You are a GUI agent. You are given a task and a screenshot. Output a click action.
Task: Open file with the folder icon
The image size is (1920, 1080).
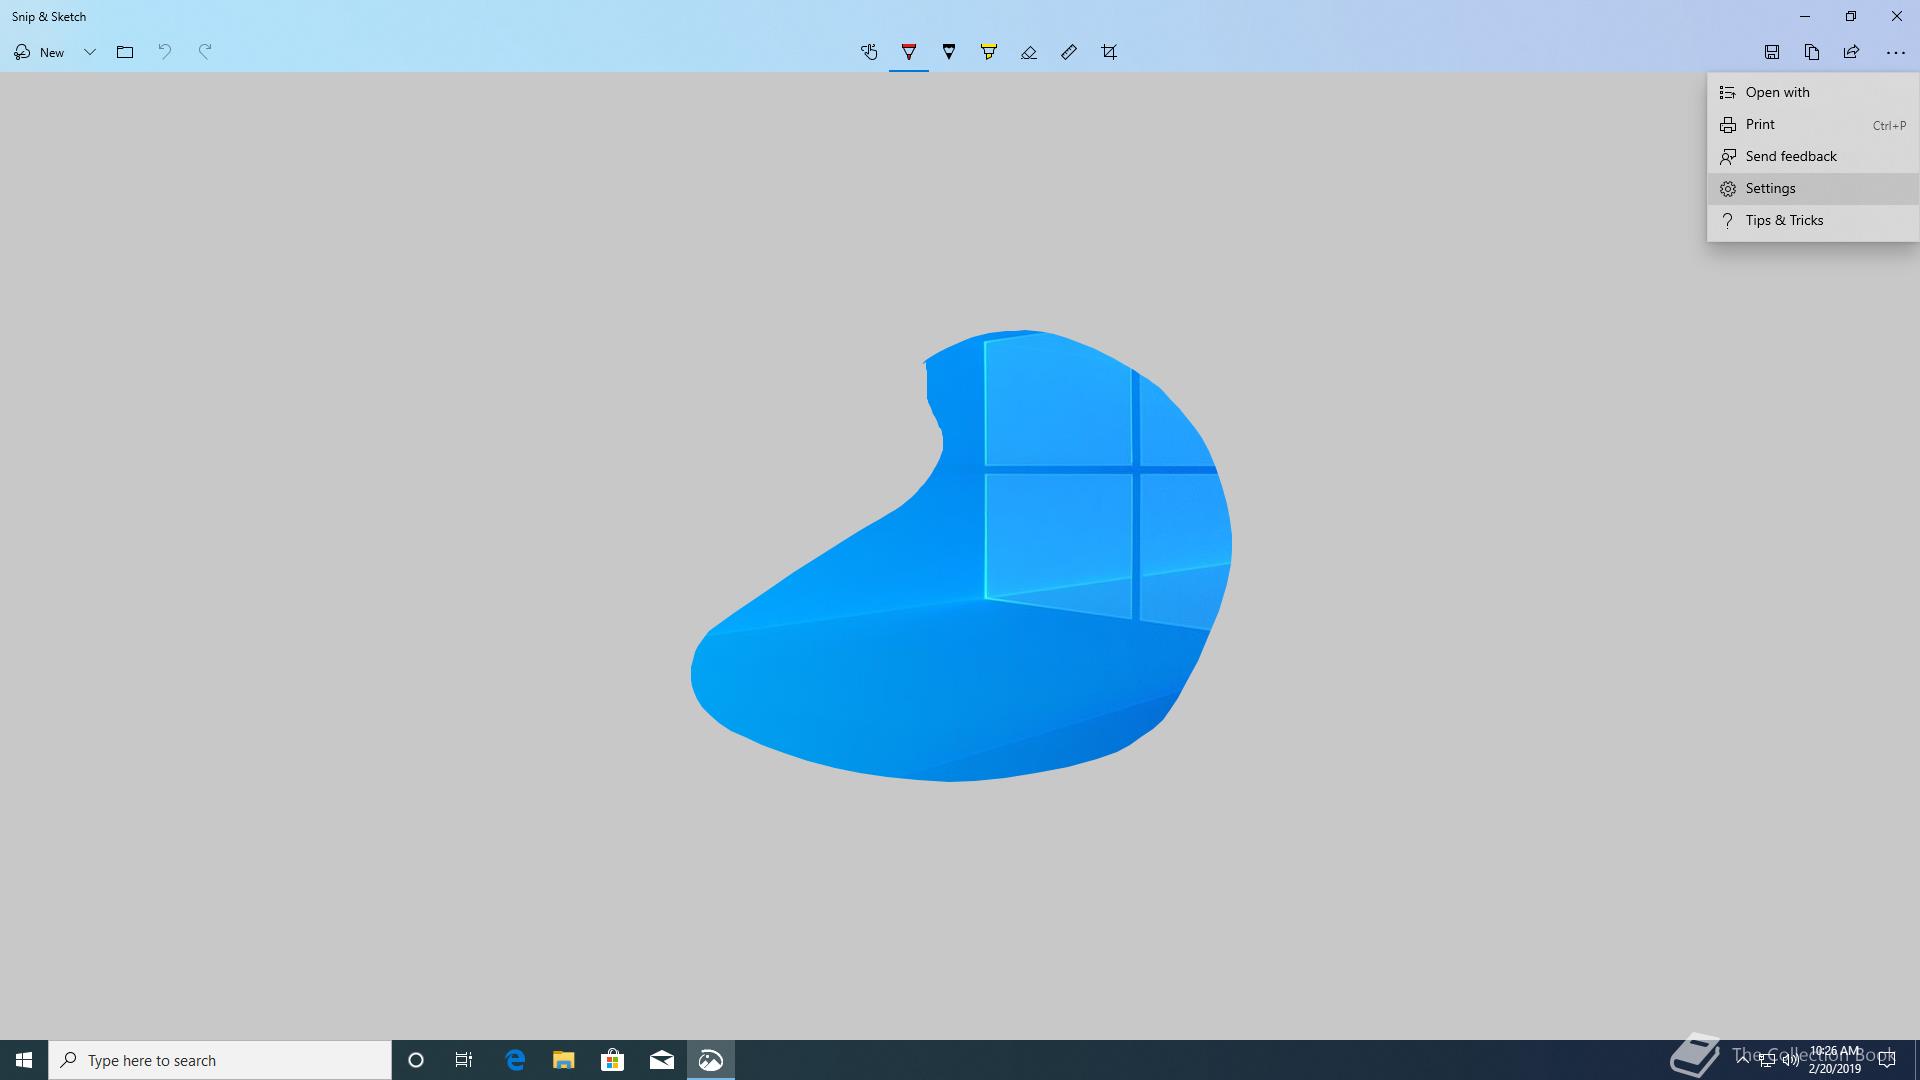[125, 52]
